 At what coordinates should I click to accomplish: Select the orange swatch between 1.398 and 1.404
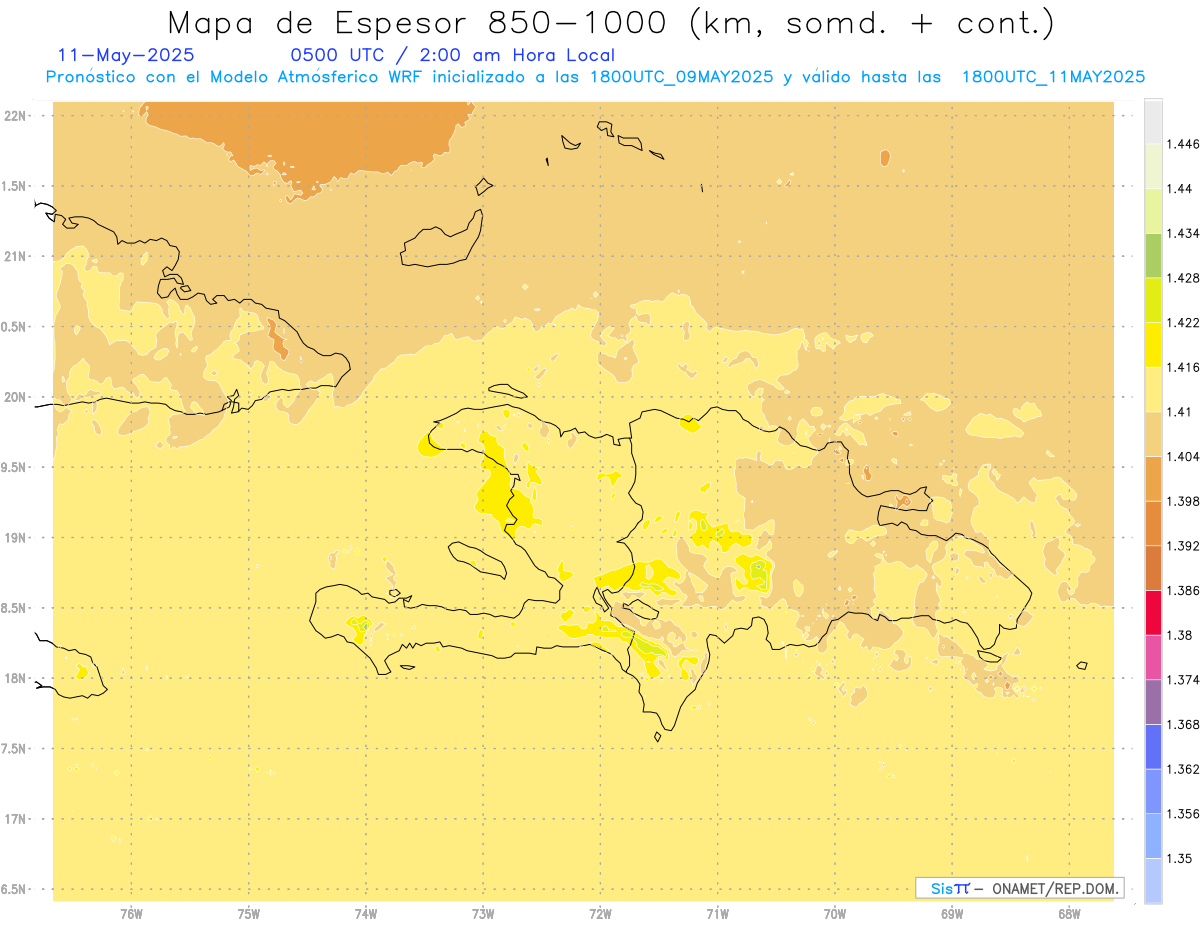pyautogui.click(x=1153, y=478)
